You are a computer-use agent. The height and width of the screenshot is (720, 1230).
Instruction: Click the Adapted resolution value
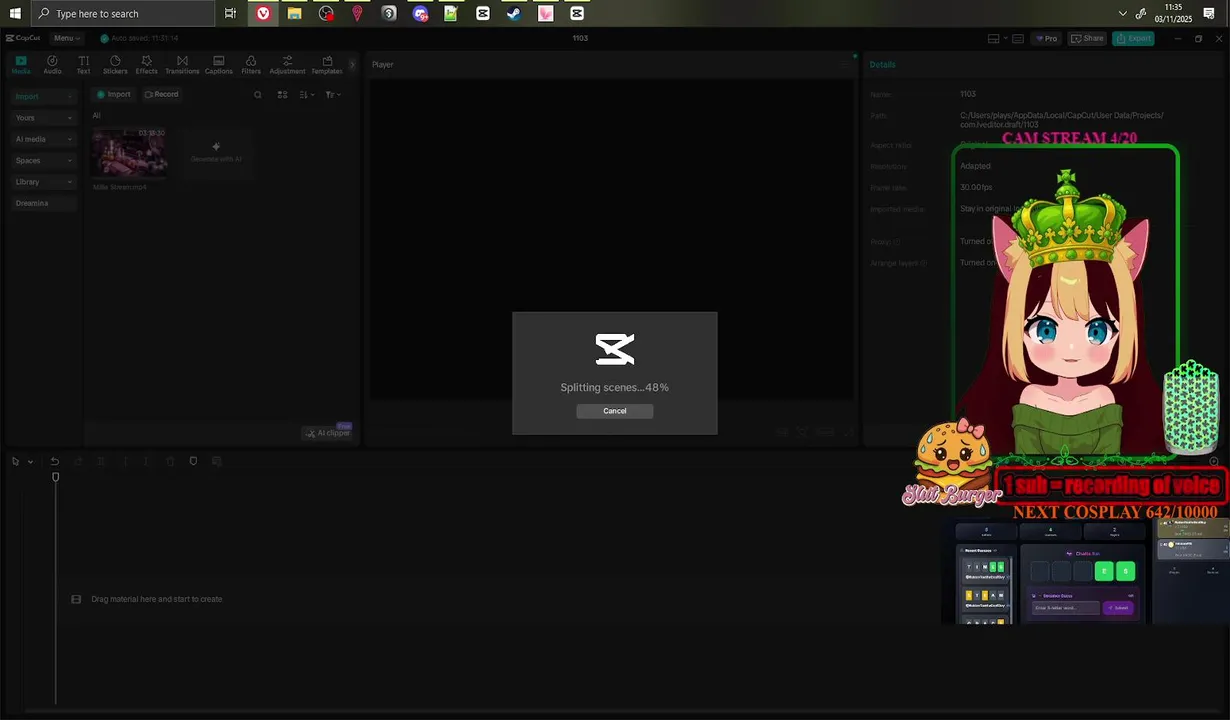pyautogui.click(x=975, y=166)
